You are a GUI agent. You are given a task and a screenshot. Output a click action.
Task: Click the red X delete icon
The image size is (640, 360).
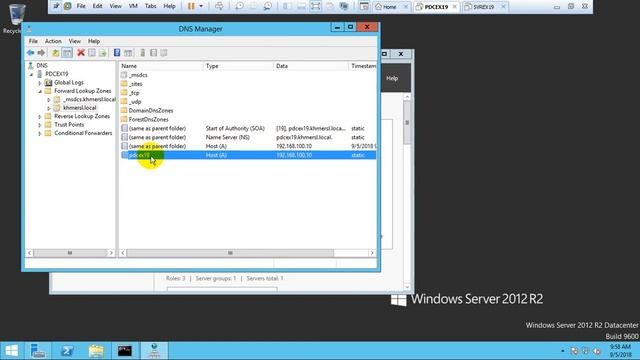pos(81,53)
